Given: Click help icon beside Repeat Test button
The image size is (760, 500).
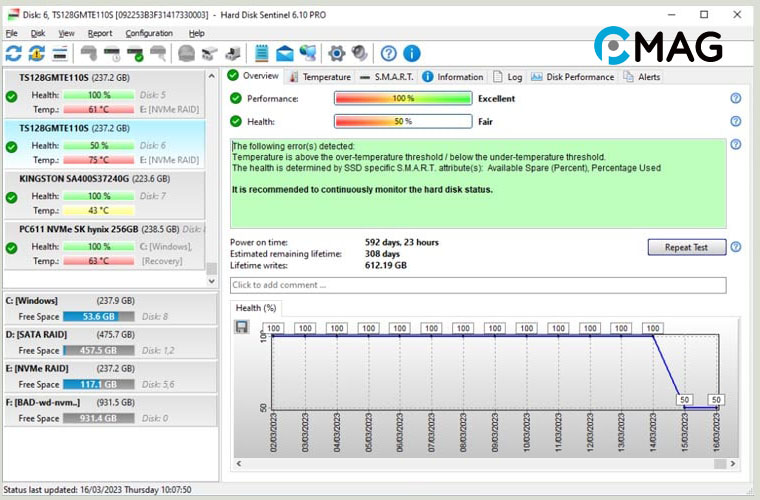Looking at the screenshot, I should point(736,247).
